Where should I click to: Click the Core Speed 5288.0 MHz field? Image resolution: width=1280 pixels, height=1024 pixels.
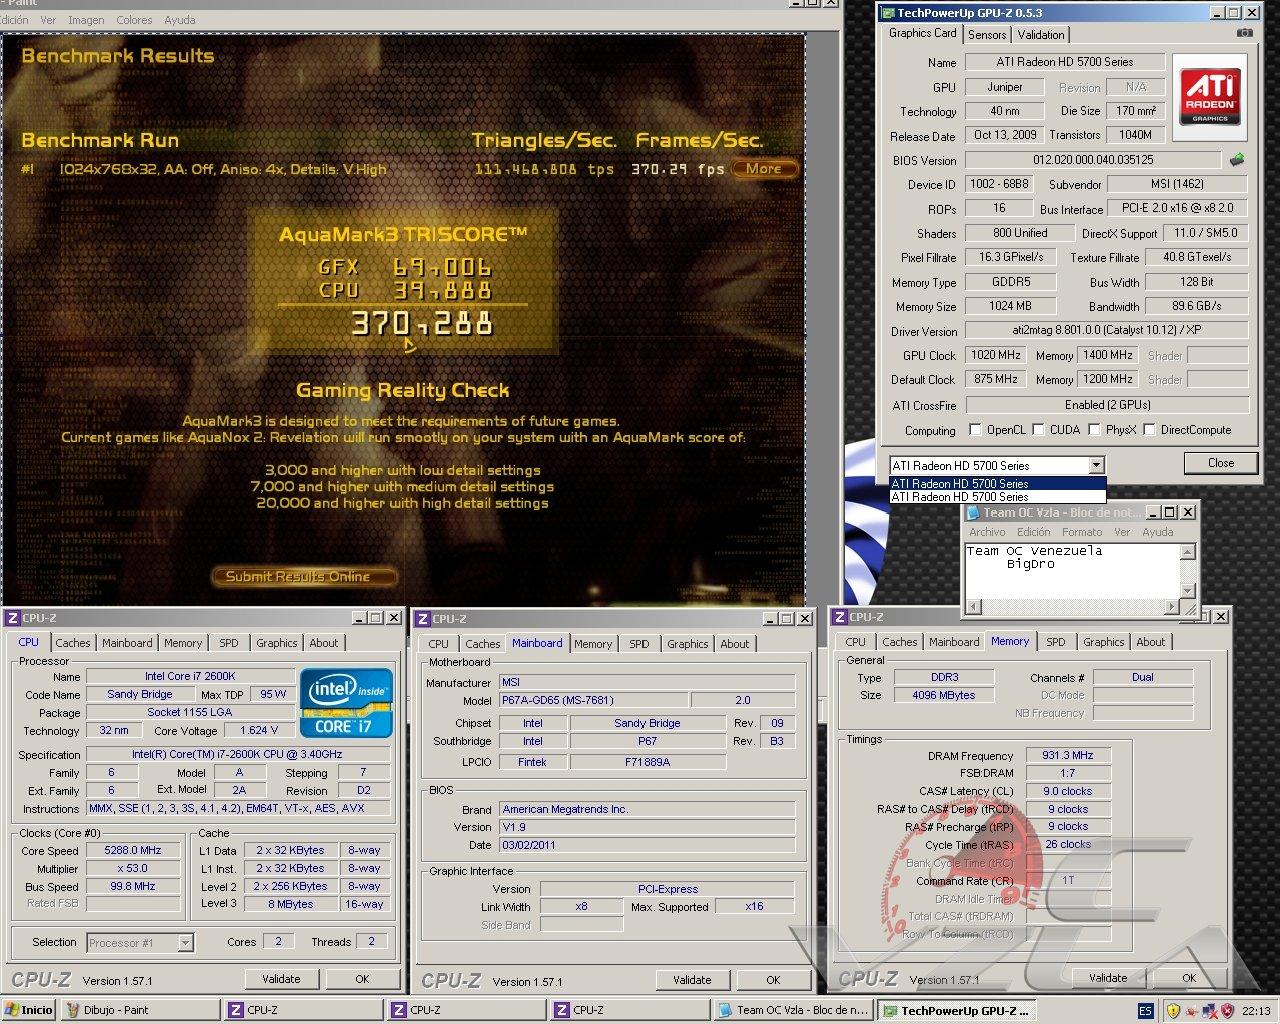pos(133,850)
